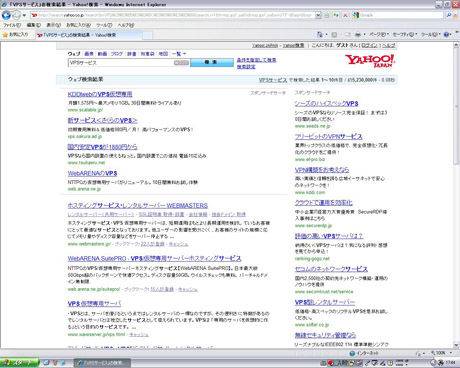This screenshot has height=368, width=460.
Task: Open the feeds icon in the command bar
Action: [334, 34]
